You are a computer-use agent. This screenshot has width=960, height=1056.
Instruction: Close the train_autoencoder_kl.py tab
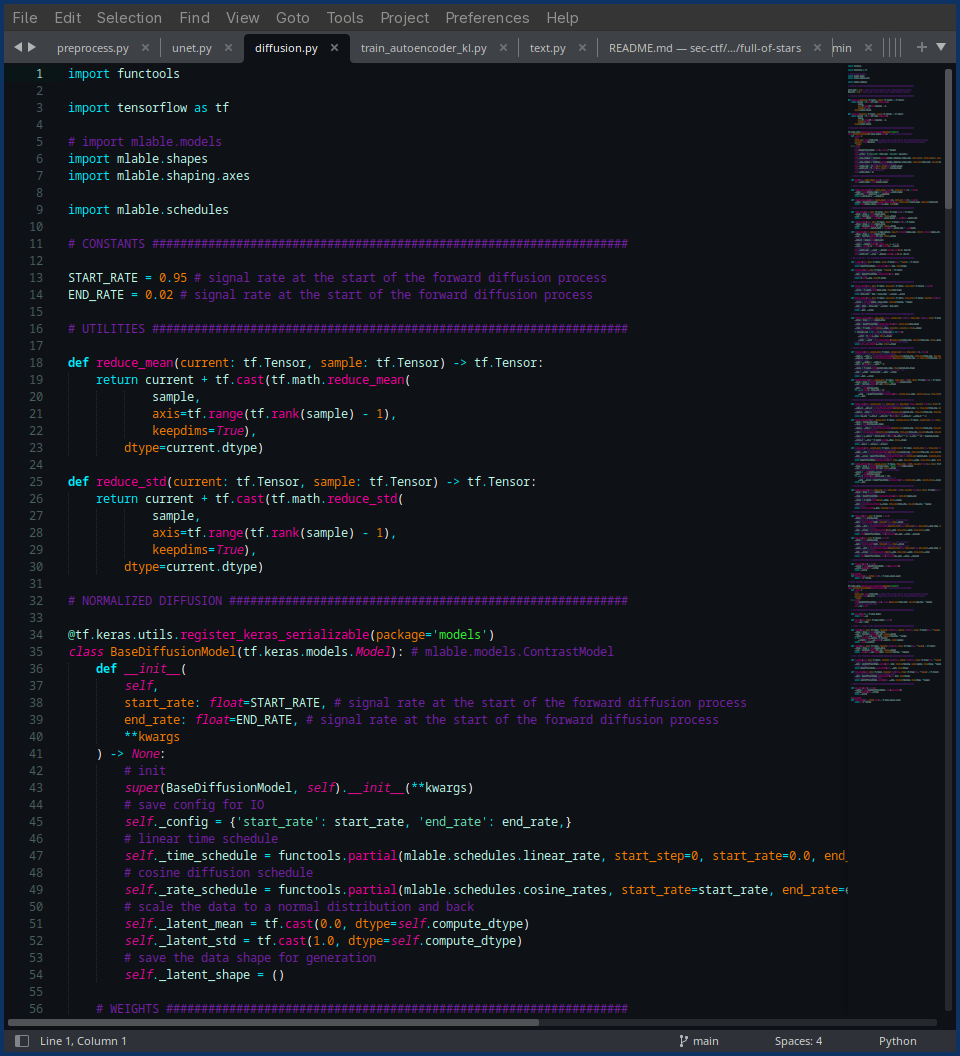click(503, 47)
